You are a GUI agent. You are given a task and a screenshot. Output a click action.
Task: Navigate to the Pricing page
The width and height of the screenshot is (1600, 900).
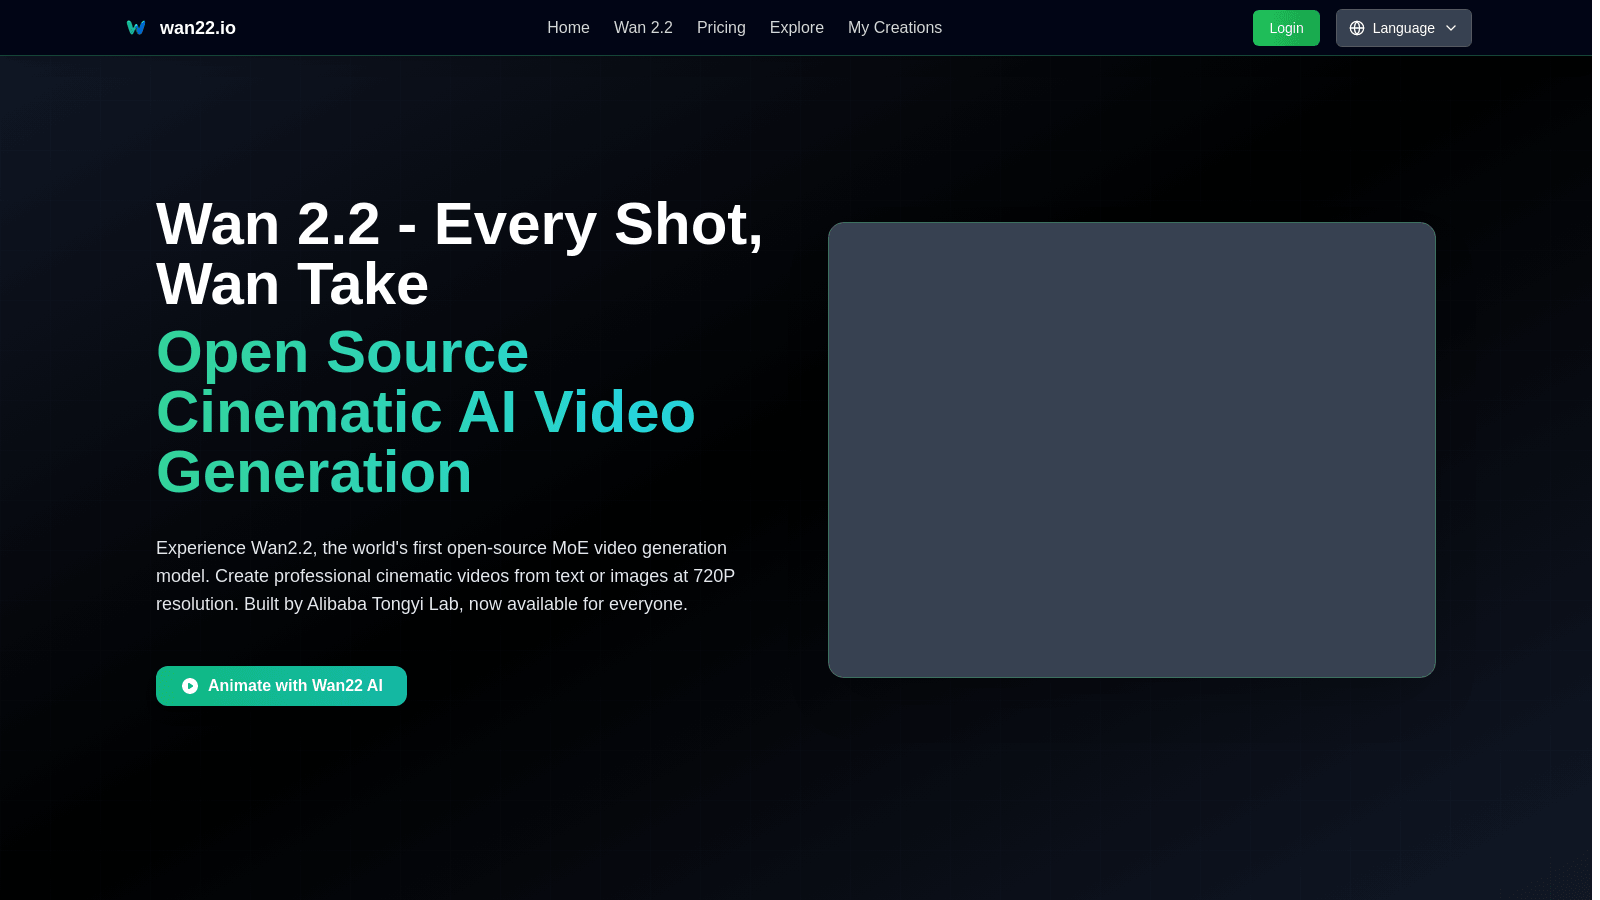coord(720,27)
